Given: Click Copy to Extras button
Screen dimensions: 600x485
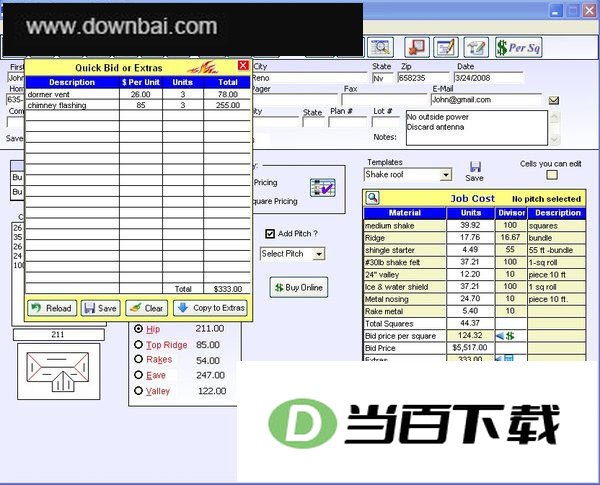Looking at the screenshot, I should point(210,308).
